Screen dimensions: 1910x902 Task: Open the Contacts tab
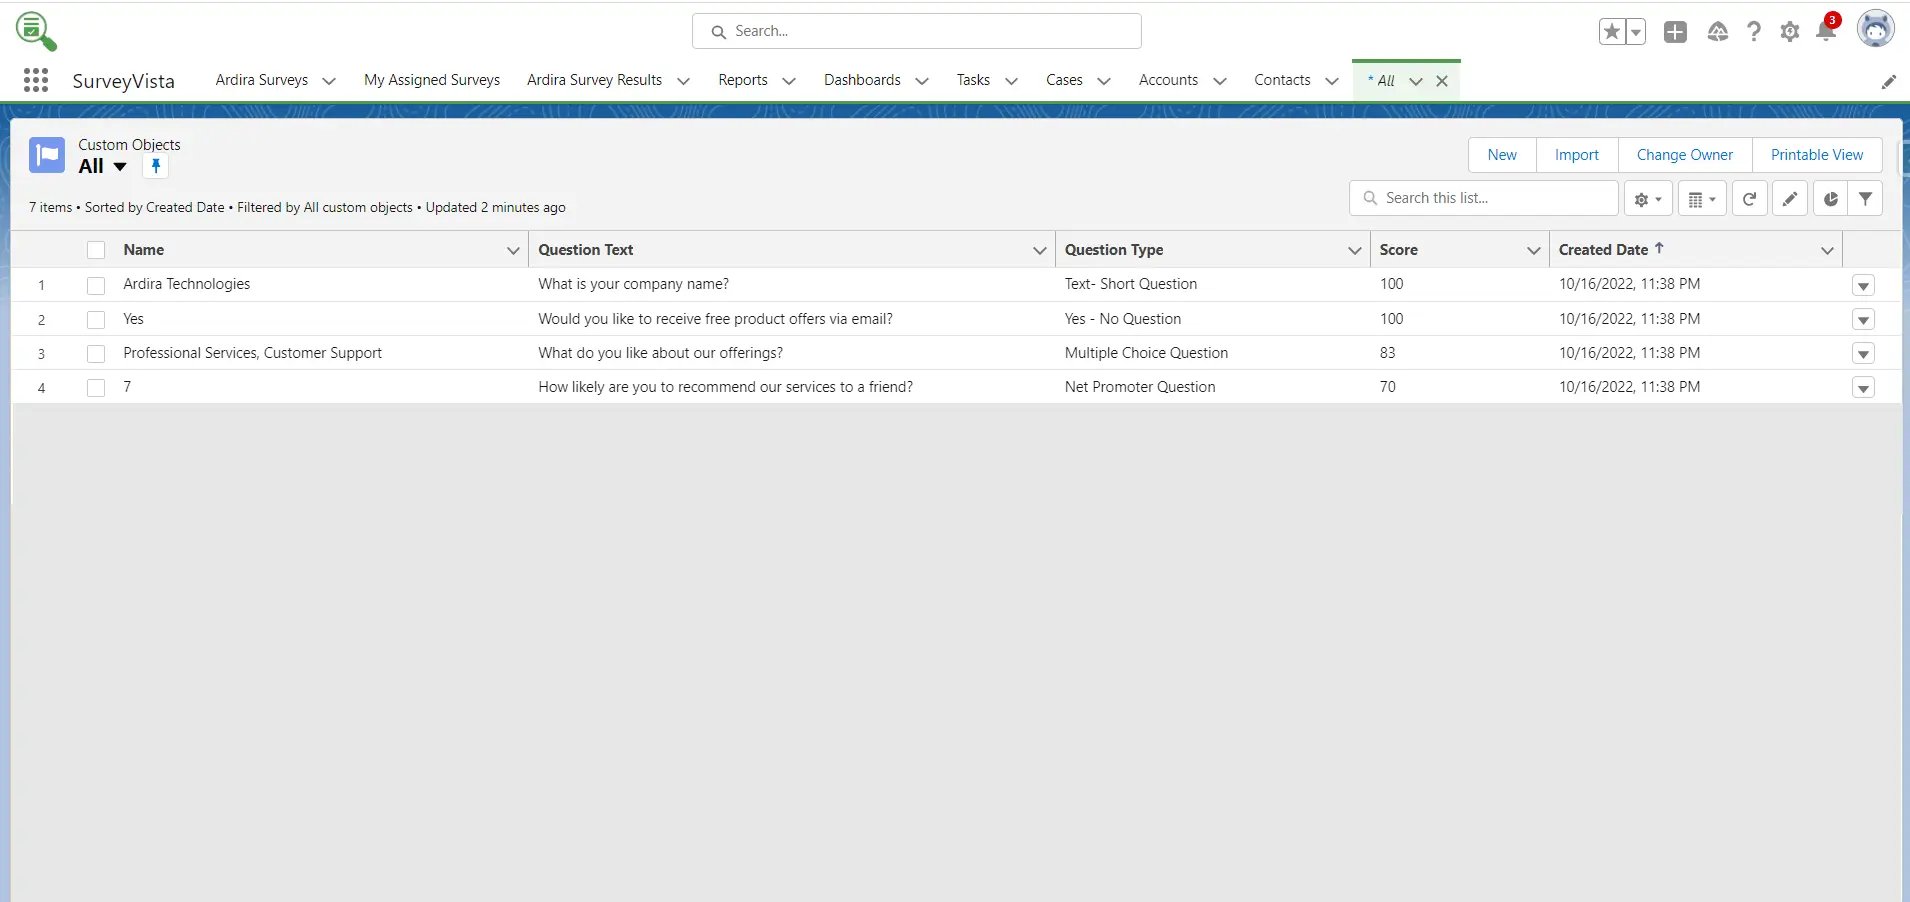[x=1282, y=80]
